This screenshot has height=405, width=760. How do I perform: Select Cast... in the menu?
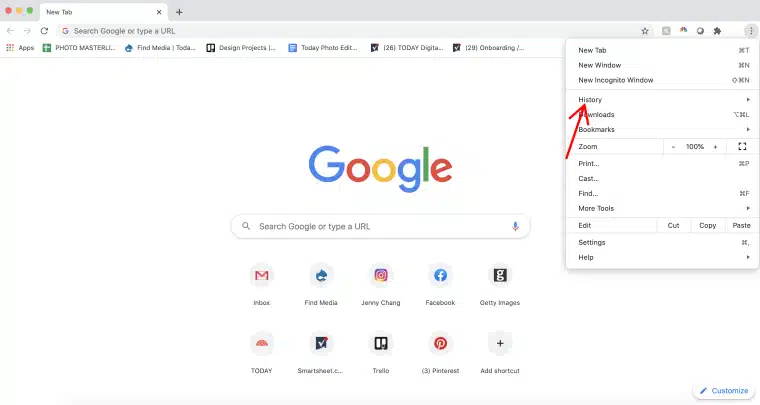pos(663,179)
